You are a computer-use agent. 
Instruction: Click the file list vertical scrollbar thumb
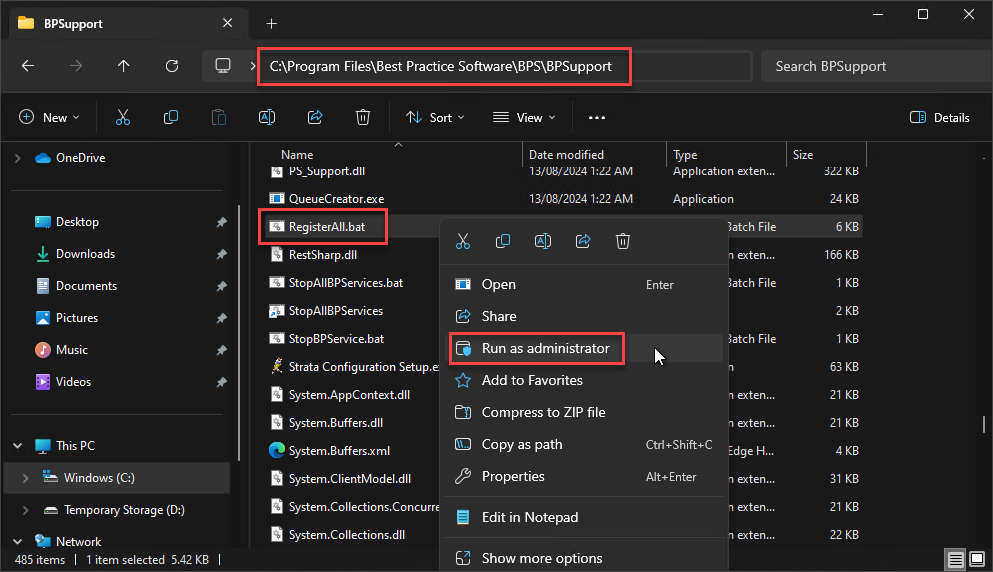click(x=984, y=424)
